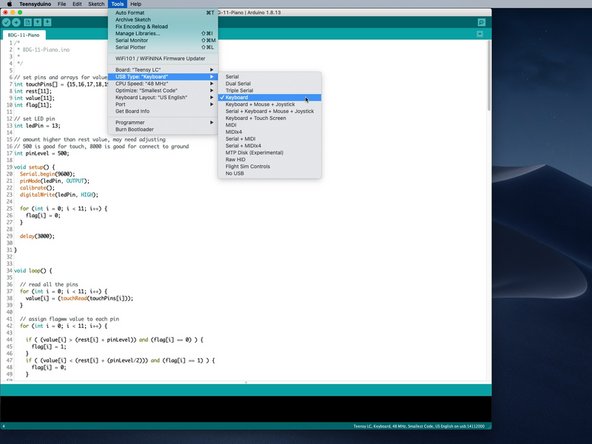
Task: Choose Serial + MIDI option
Action: pos(270,139)
